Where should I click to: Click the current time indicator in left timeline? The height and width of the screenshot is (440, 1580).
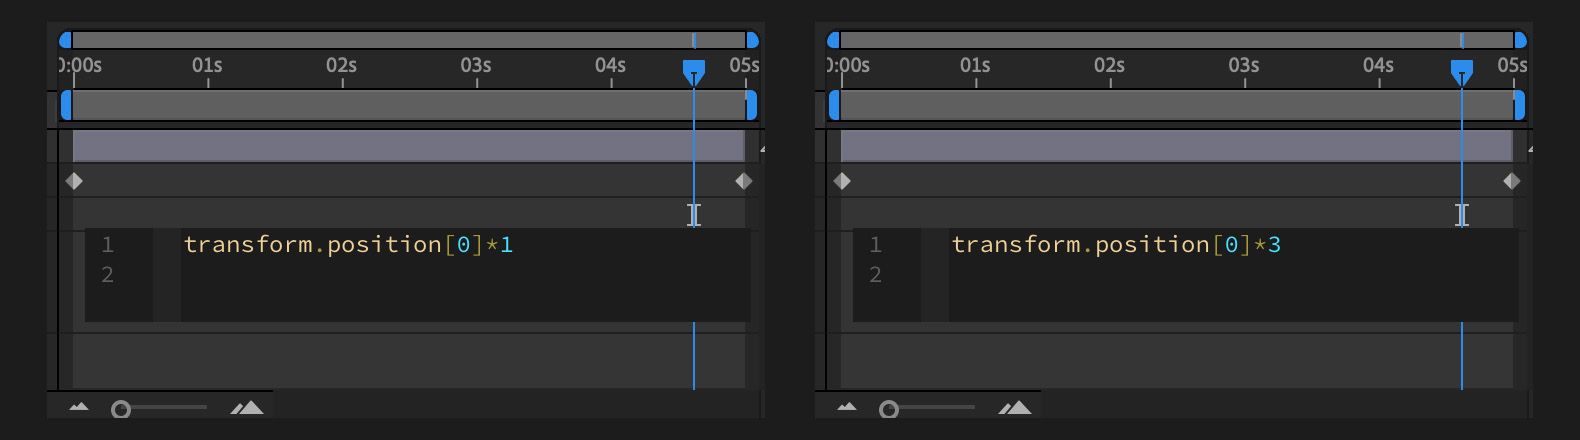tap(694, 71)
